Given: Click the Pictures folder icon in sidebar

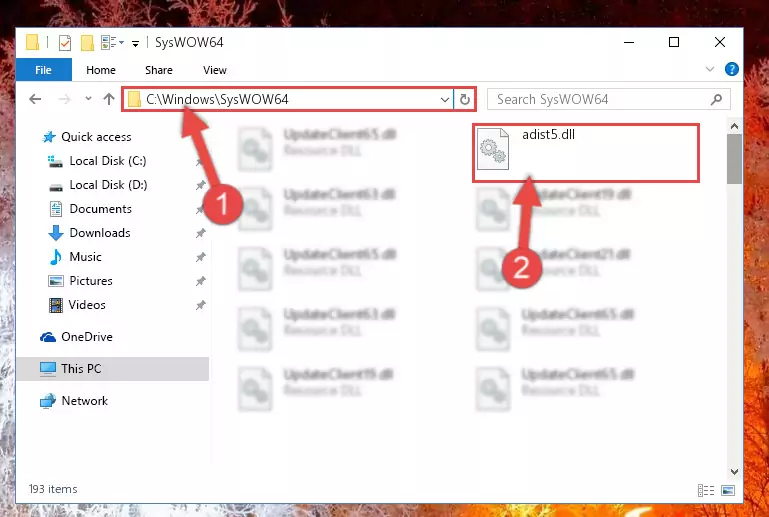Looking at the screenshot, I should pyautogui.click(x=56, y=281).
